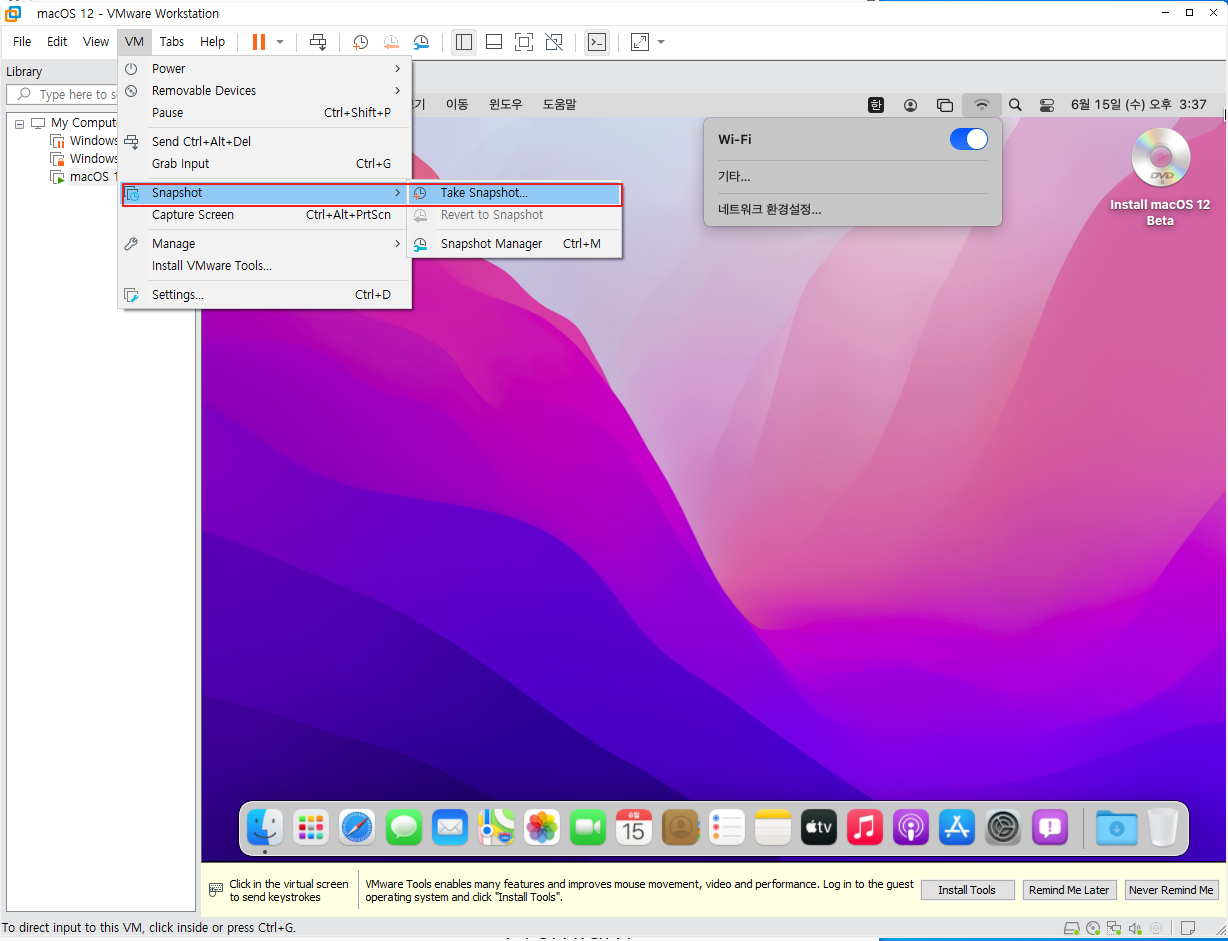The image size is (1228, 941).
Task: Toggle the console view toolbar icon
Action: click(x=597, y=42)
